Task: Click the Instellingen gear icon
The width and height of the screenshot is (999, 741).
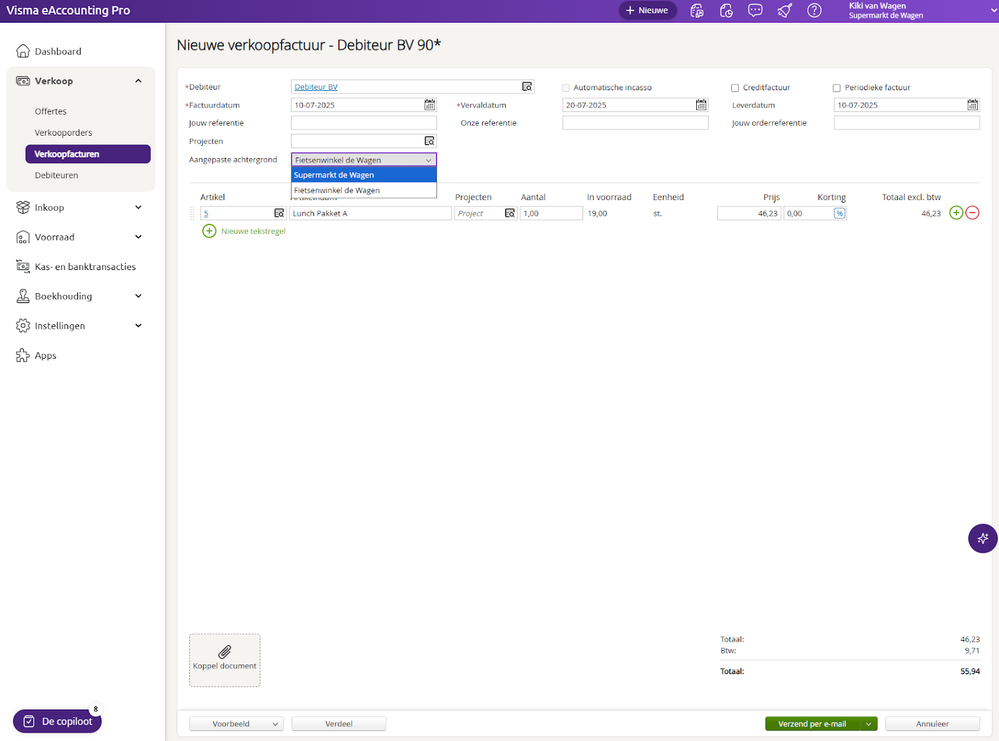Action: 23,326
